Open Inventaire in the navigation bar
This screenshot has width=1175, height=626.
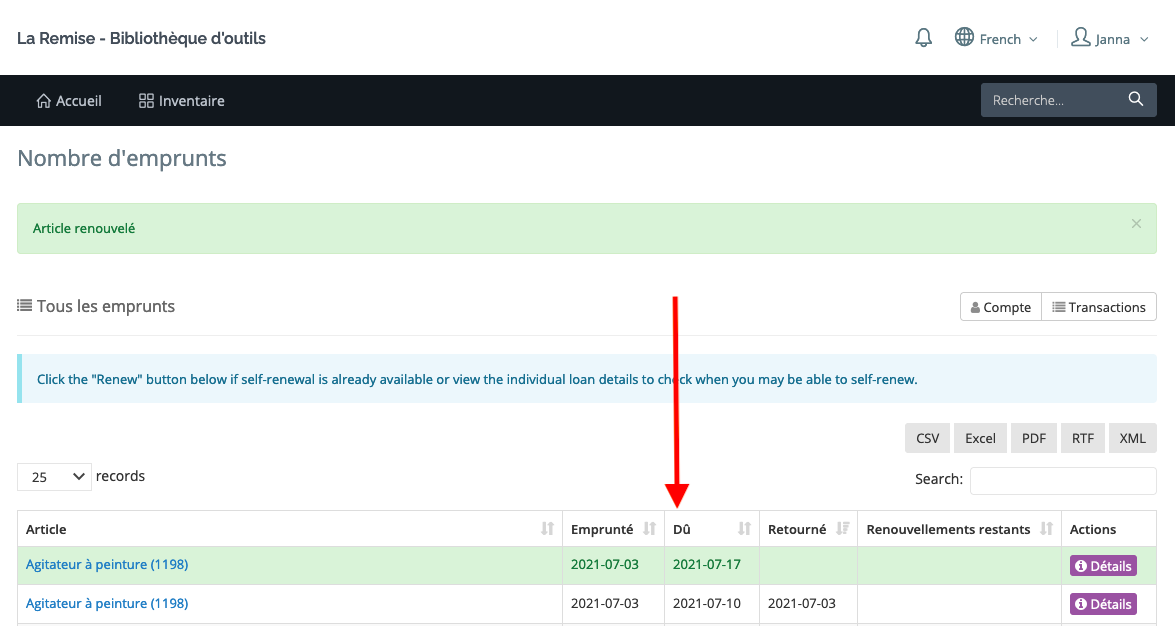[x=181, y=101]
